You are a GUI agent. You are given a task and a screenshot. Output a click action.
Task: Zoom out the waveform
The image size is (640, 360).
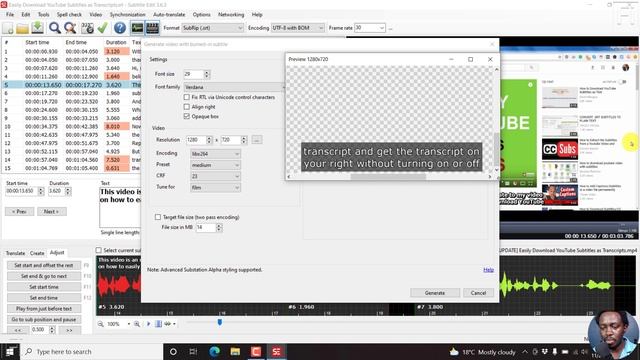click(100, 324)
